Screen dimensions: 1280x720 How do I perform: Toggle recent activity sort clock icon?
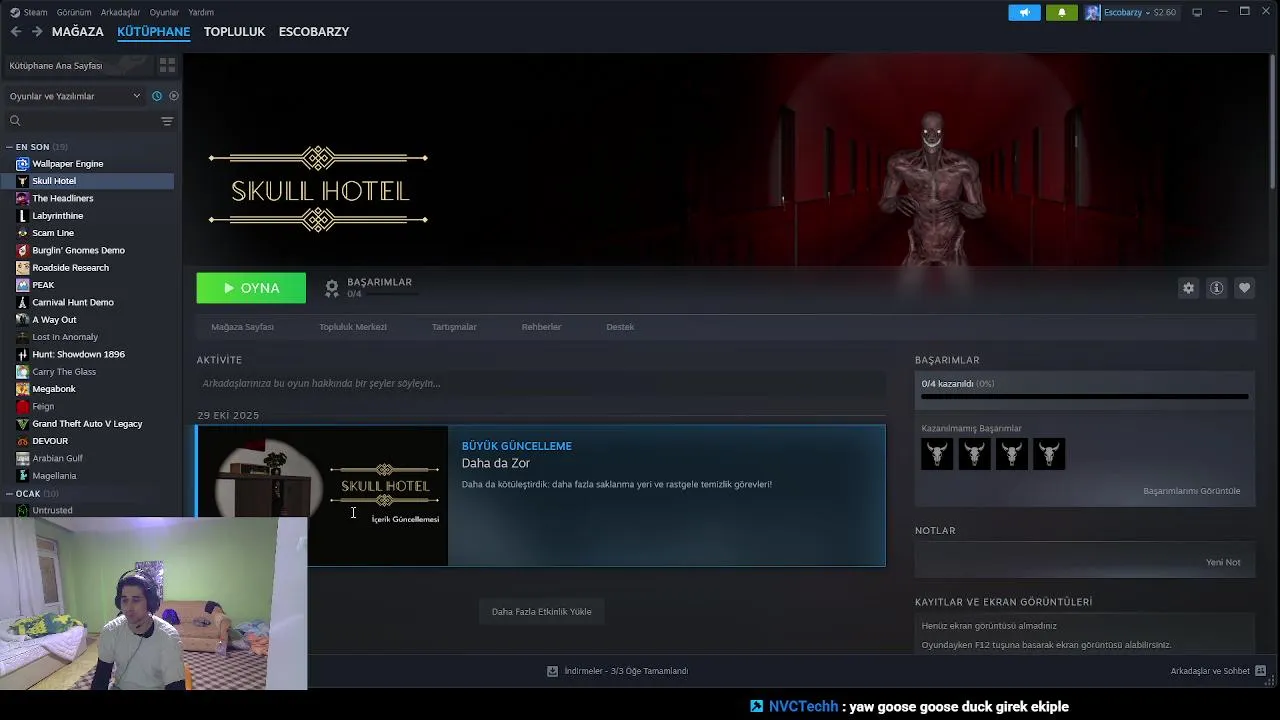click(x=157, y=96)
